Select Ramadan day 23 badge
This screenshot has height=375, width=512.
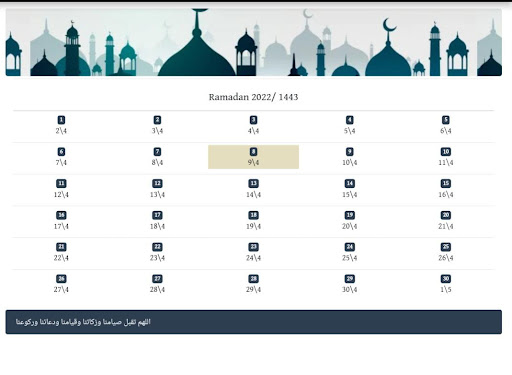(253, 247)
